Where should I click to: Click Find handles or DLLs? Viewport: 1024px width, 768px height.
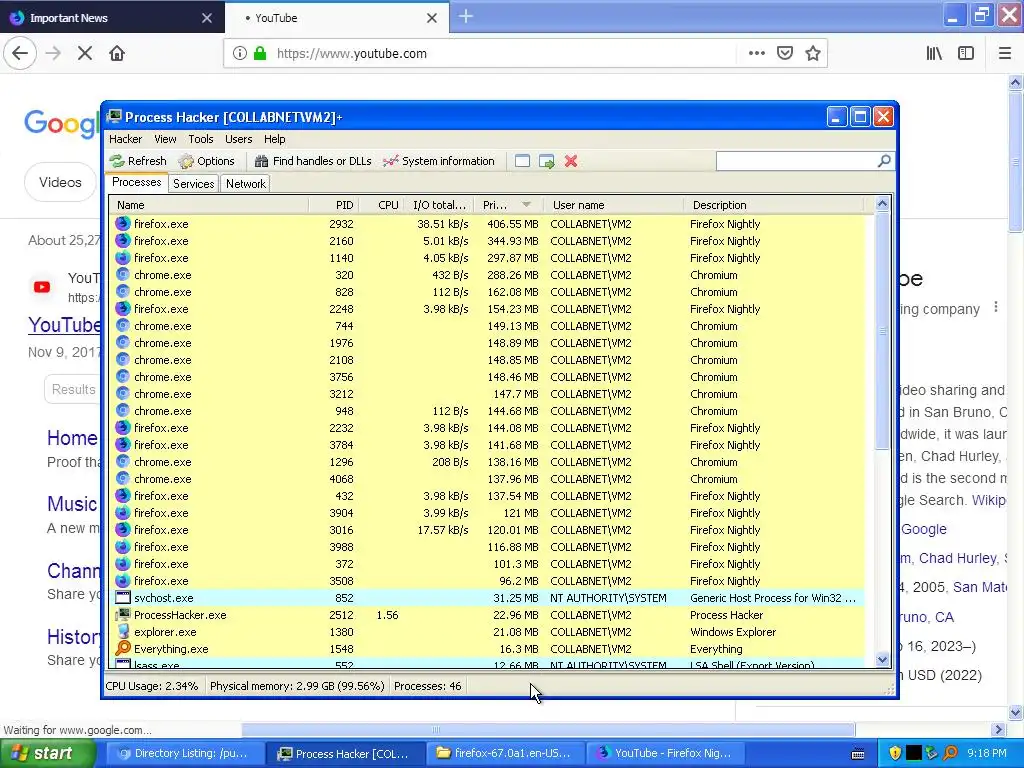coord(313,161)
